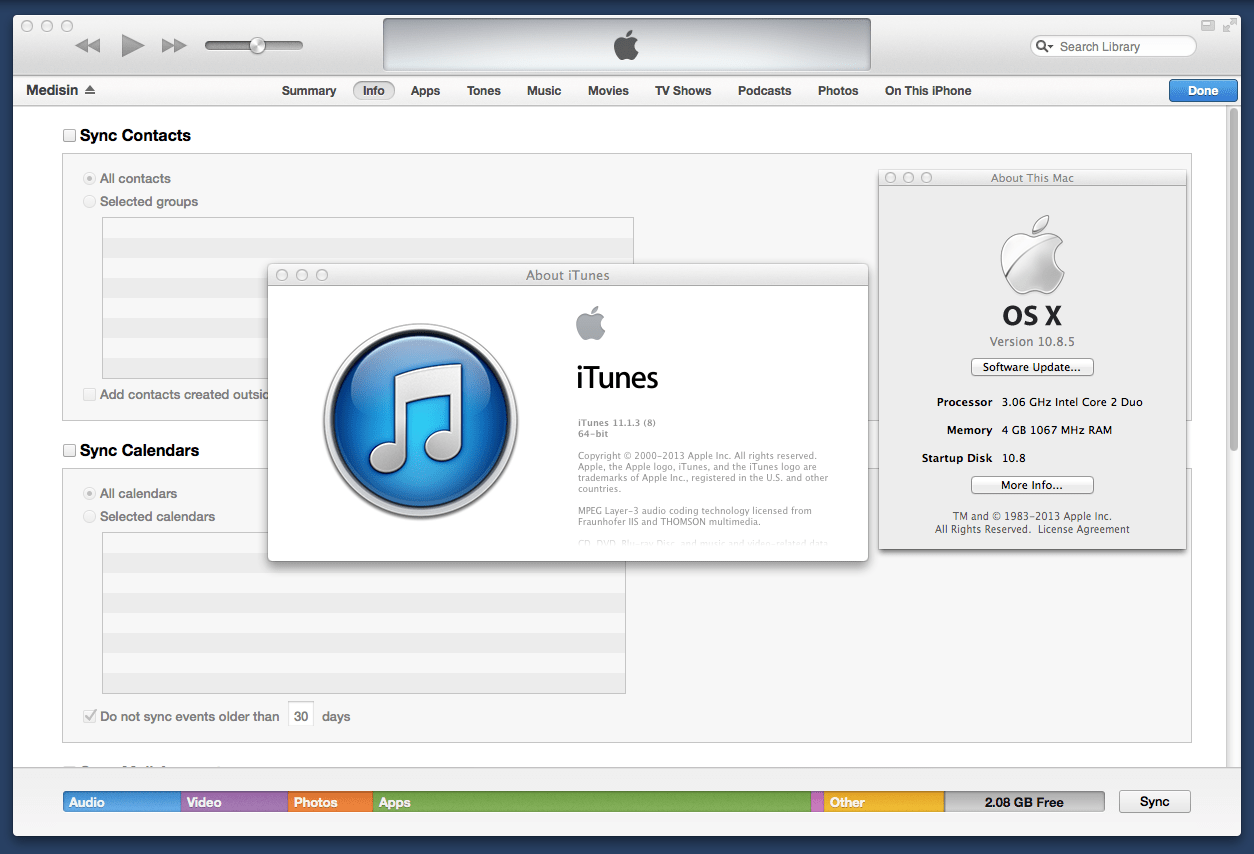Choose the Selected calendars radio button

[x=90, y=516]
